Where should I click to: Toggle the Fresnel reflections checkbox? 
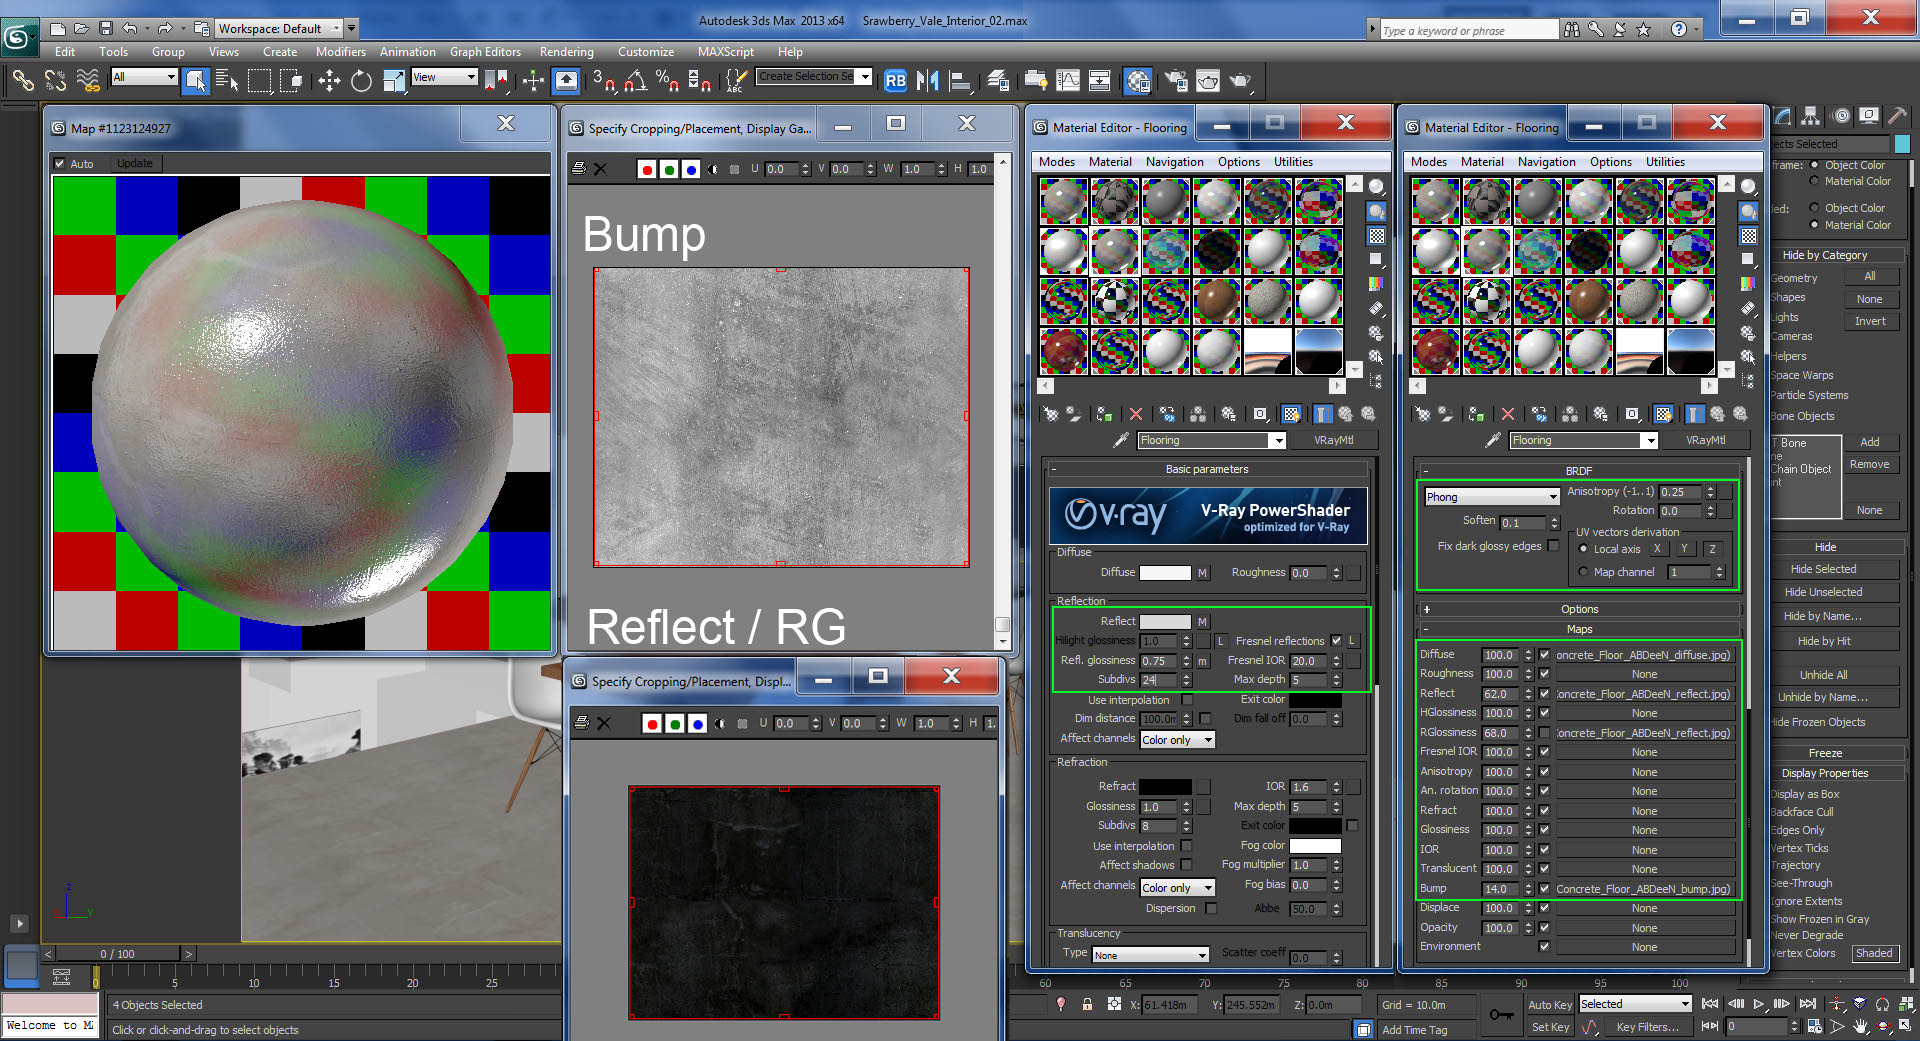[1336, 641]
